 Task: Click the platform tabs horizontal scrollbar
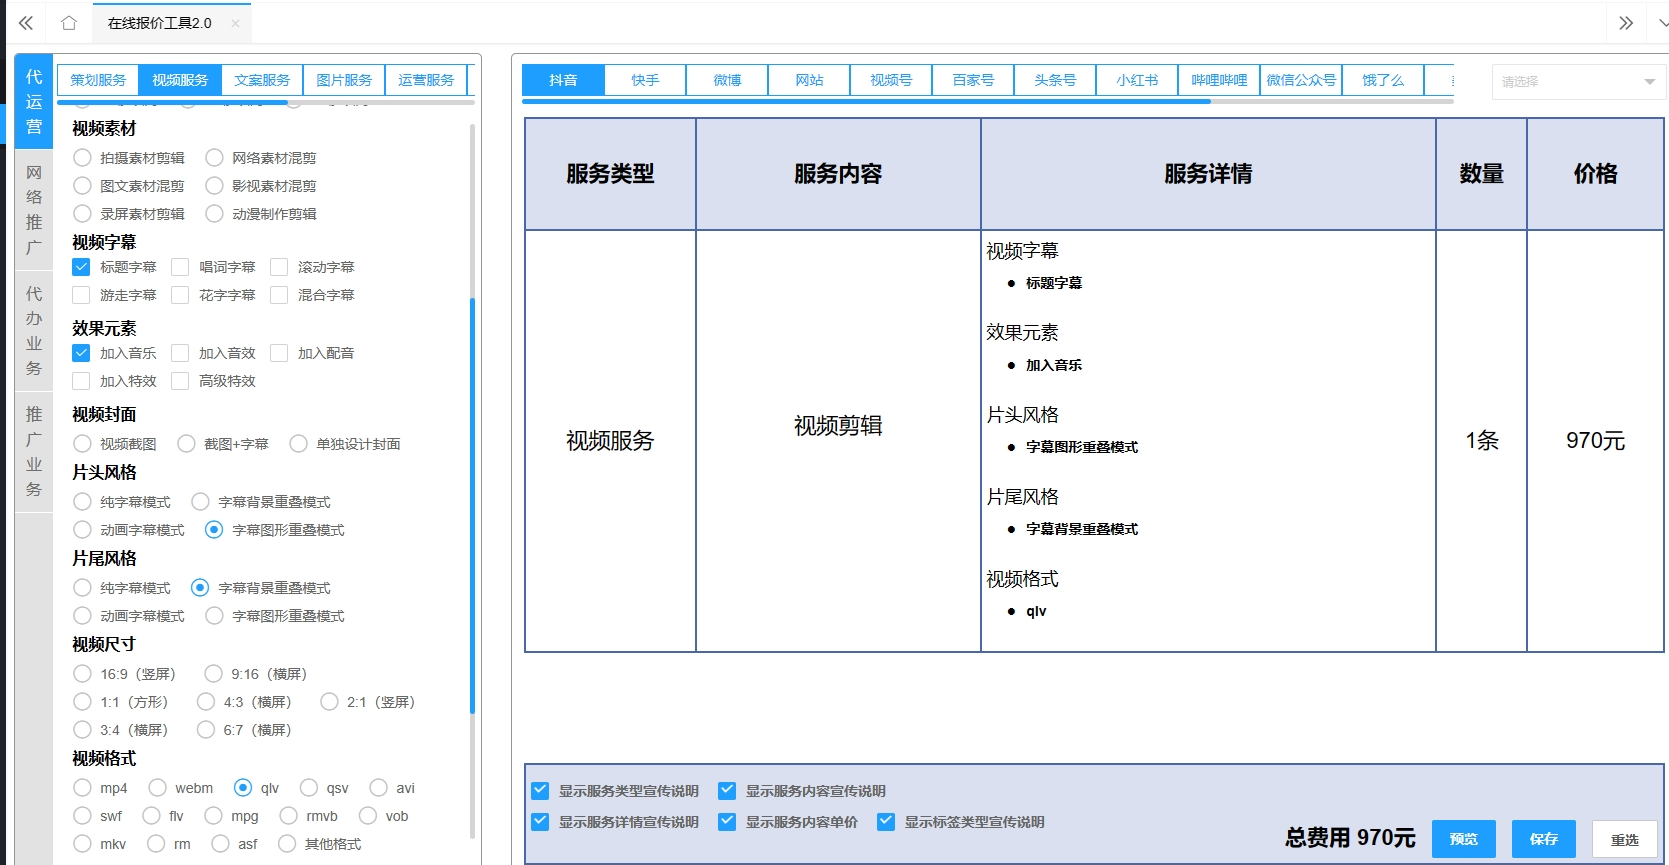click(866, 101)
